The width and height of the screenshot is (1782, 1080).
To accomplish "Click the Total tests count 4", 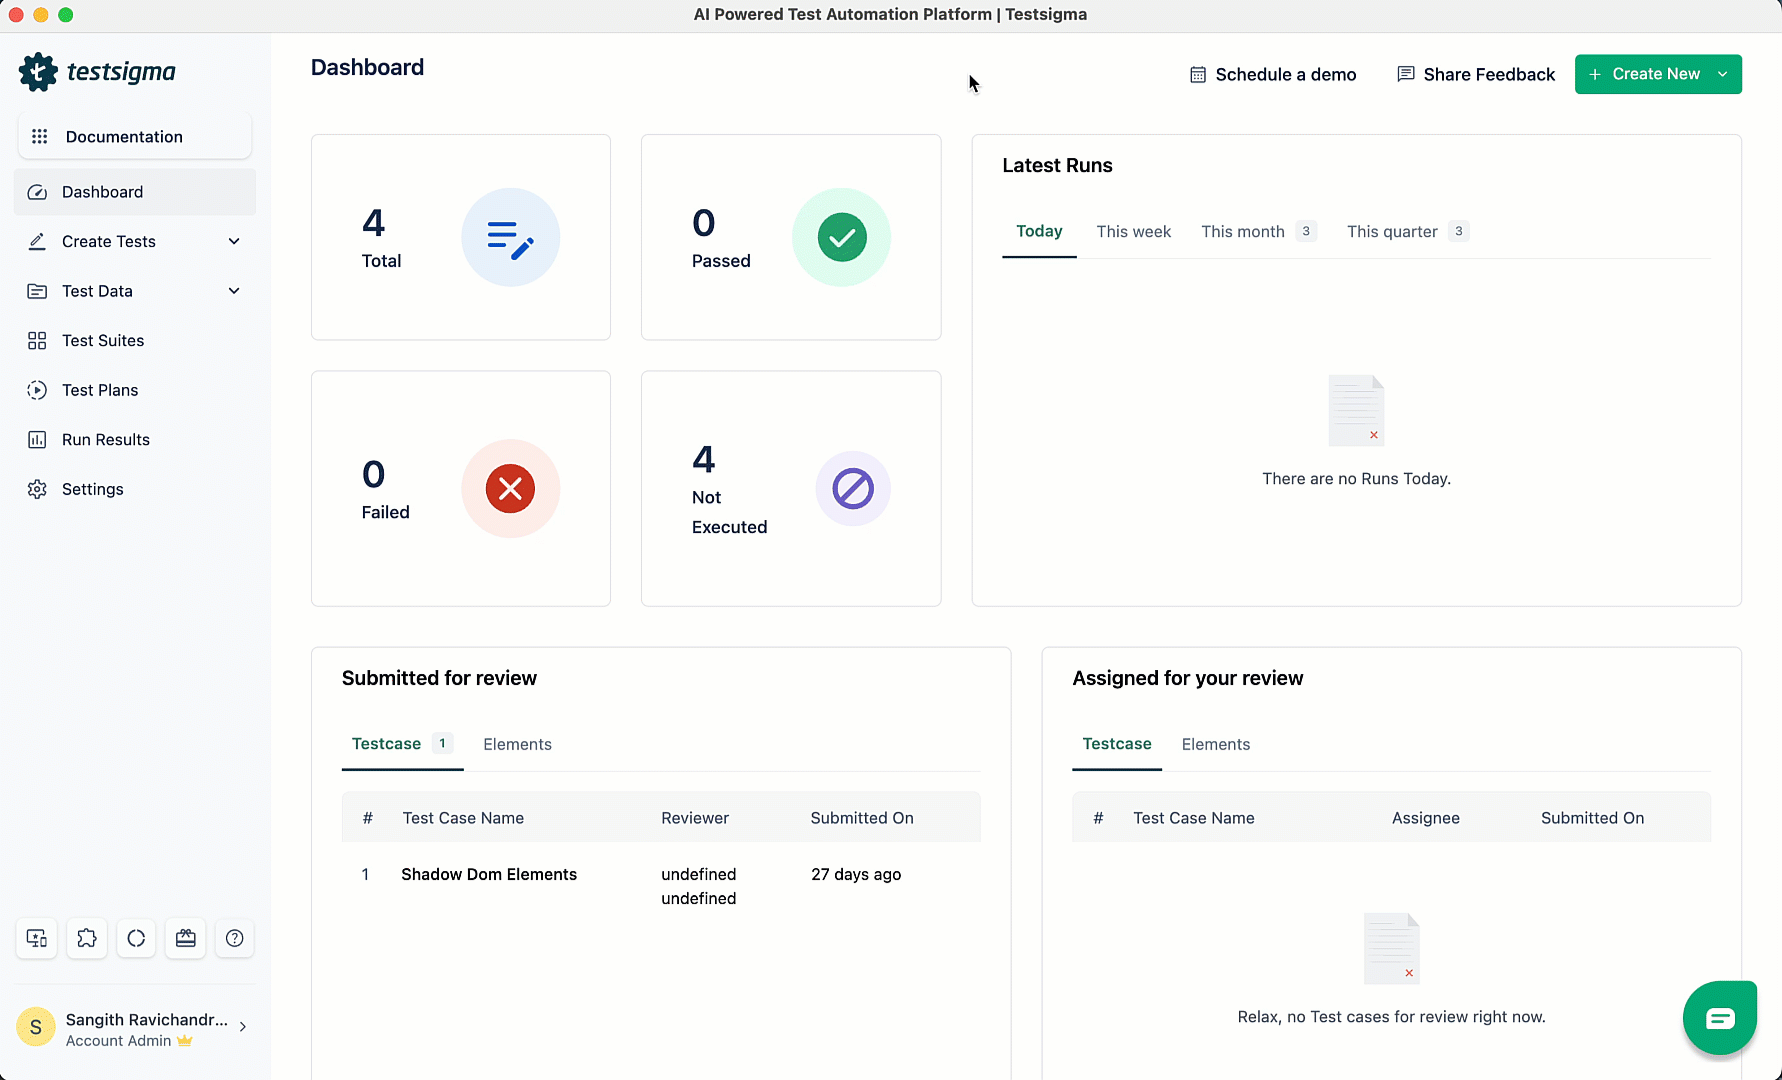I will 374,223.
